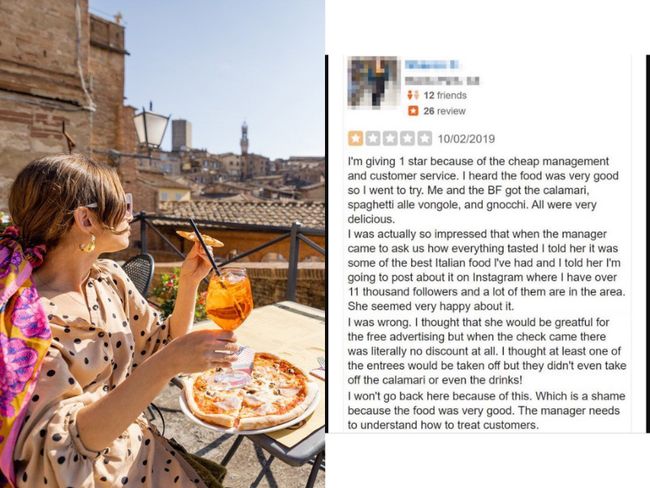Open the 26 review count link

444,111
